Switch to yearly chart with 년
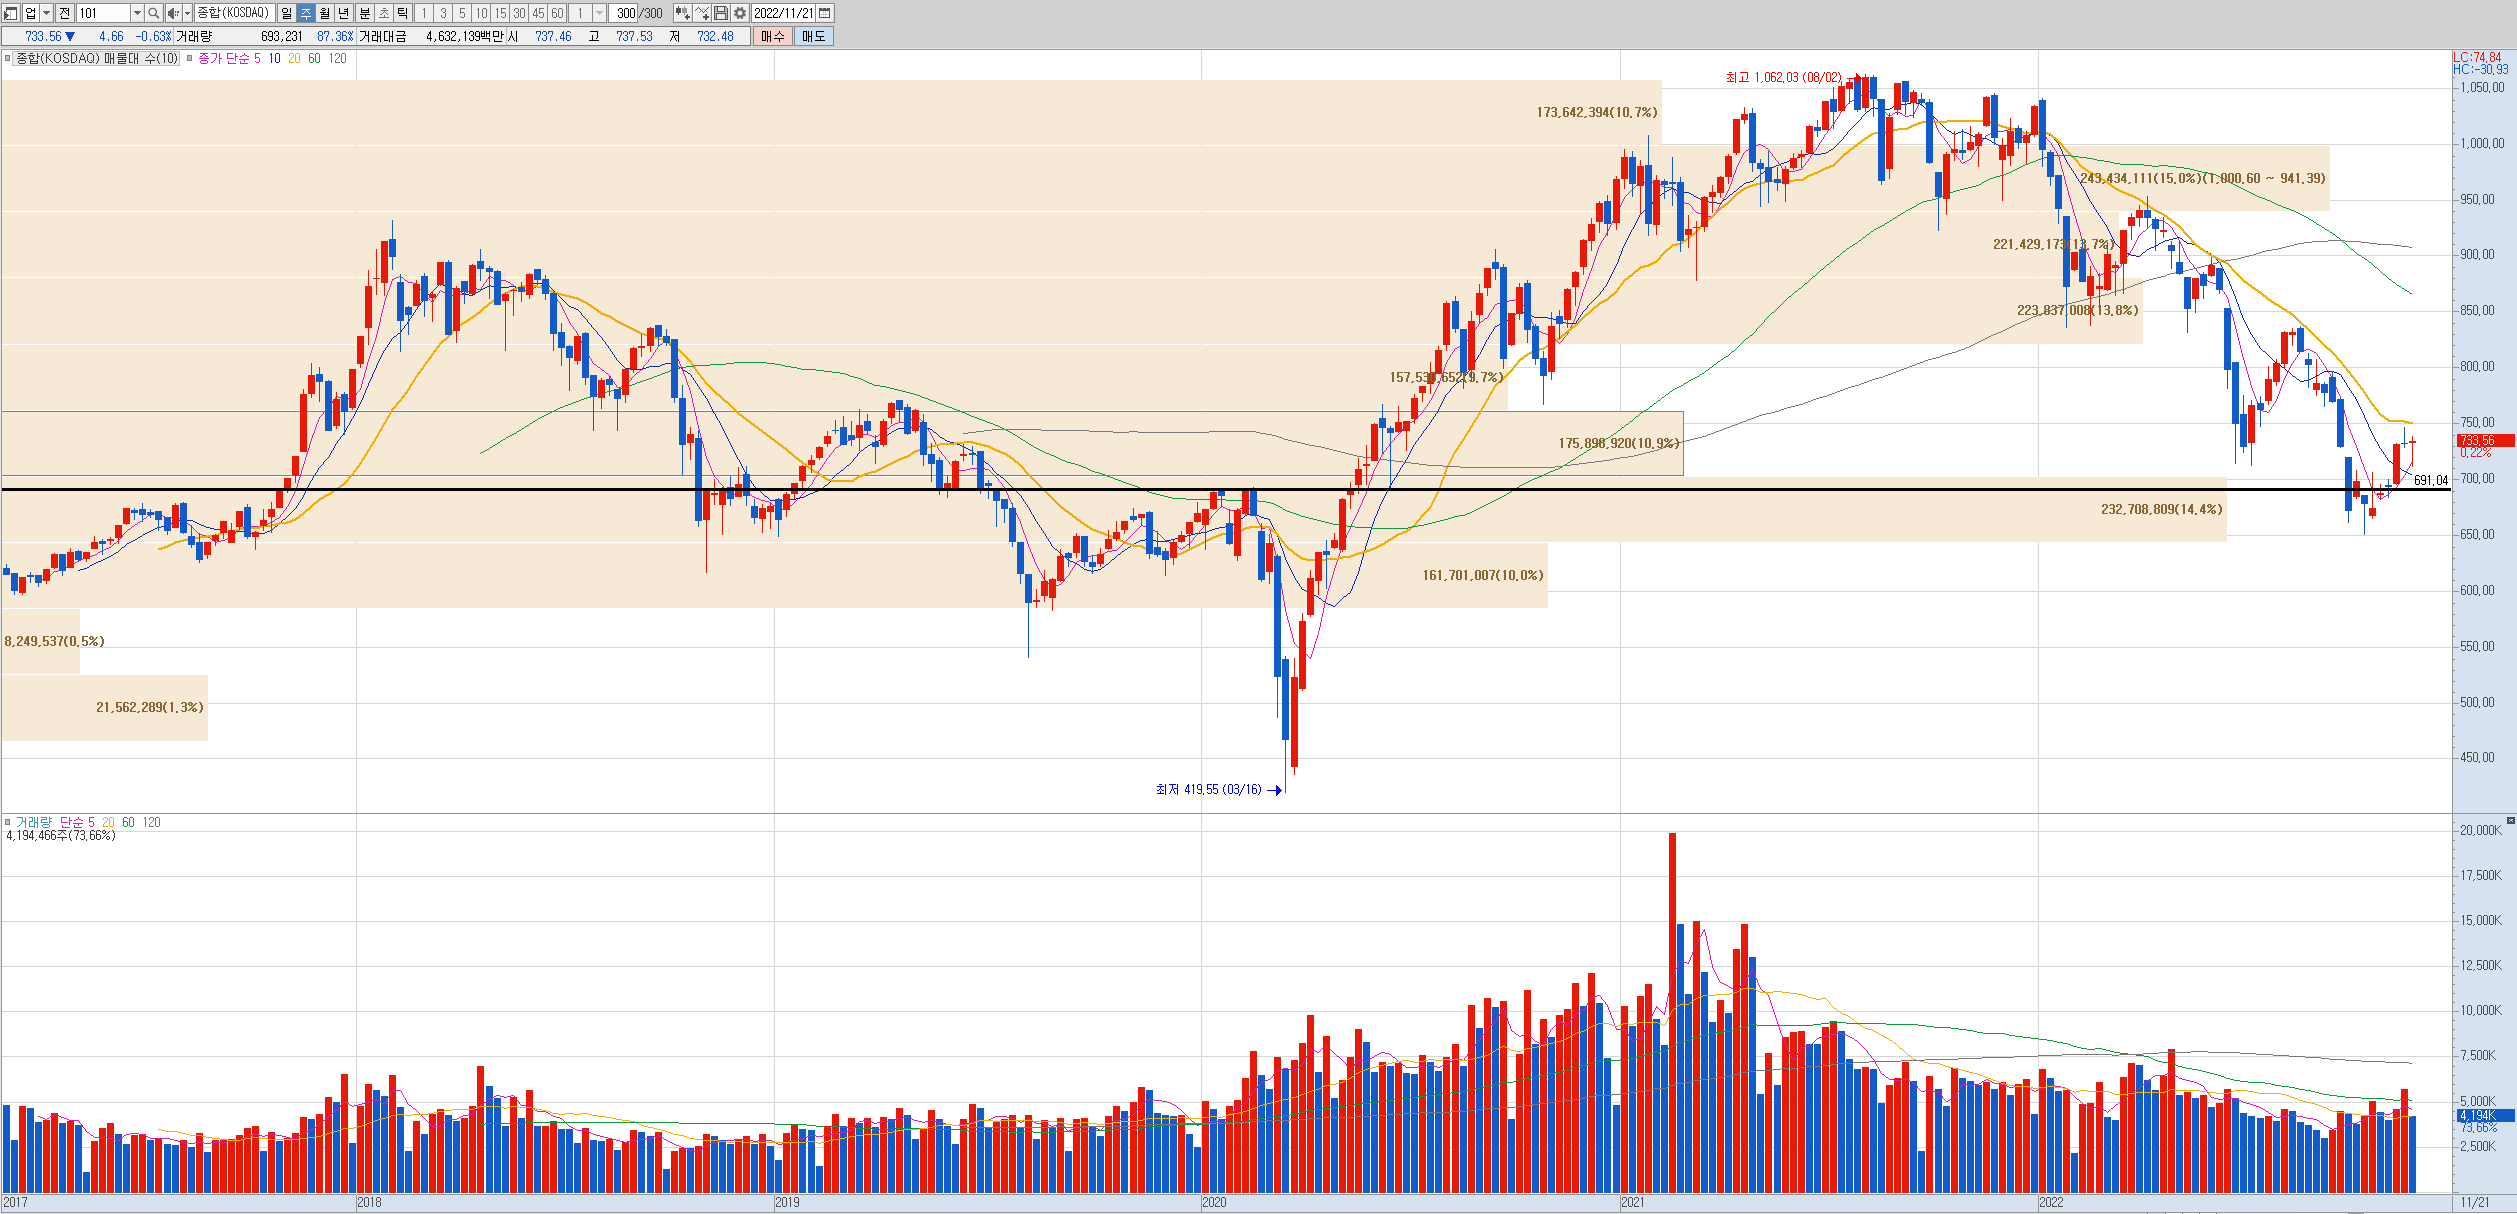This screenshot has height=1214, width=2517. (x=344, y=13)
